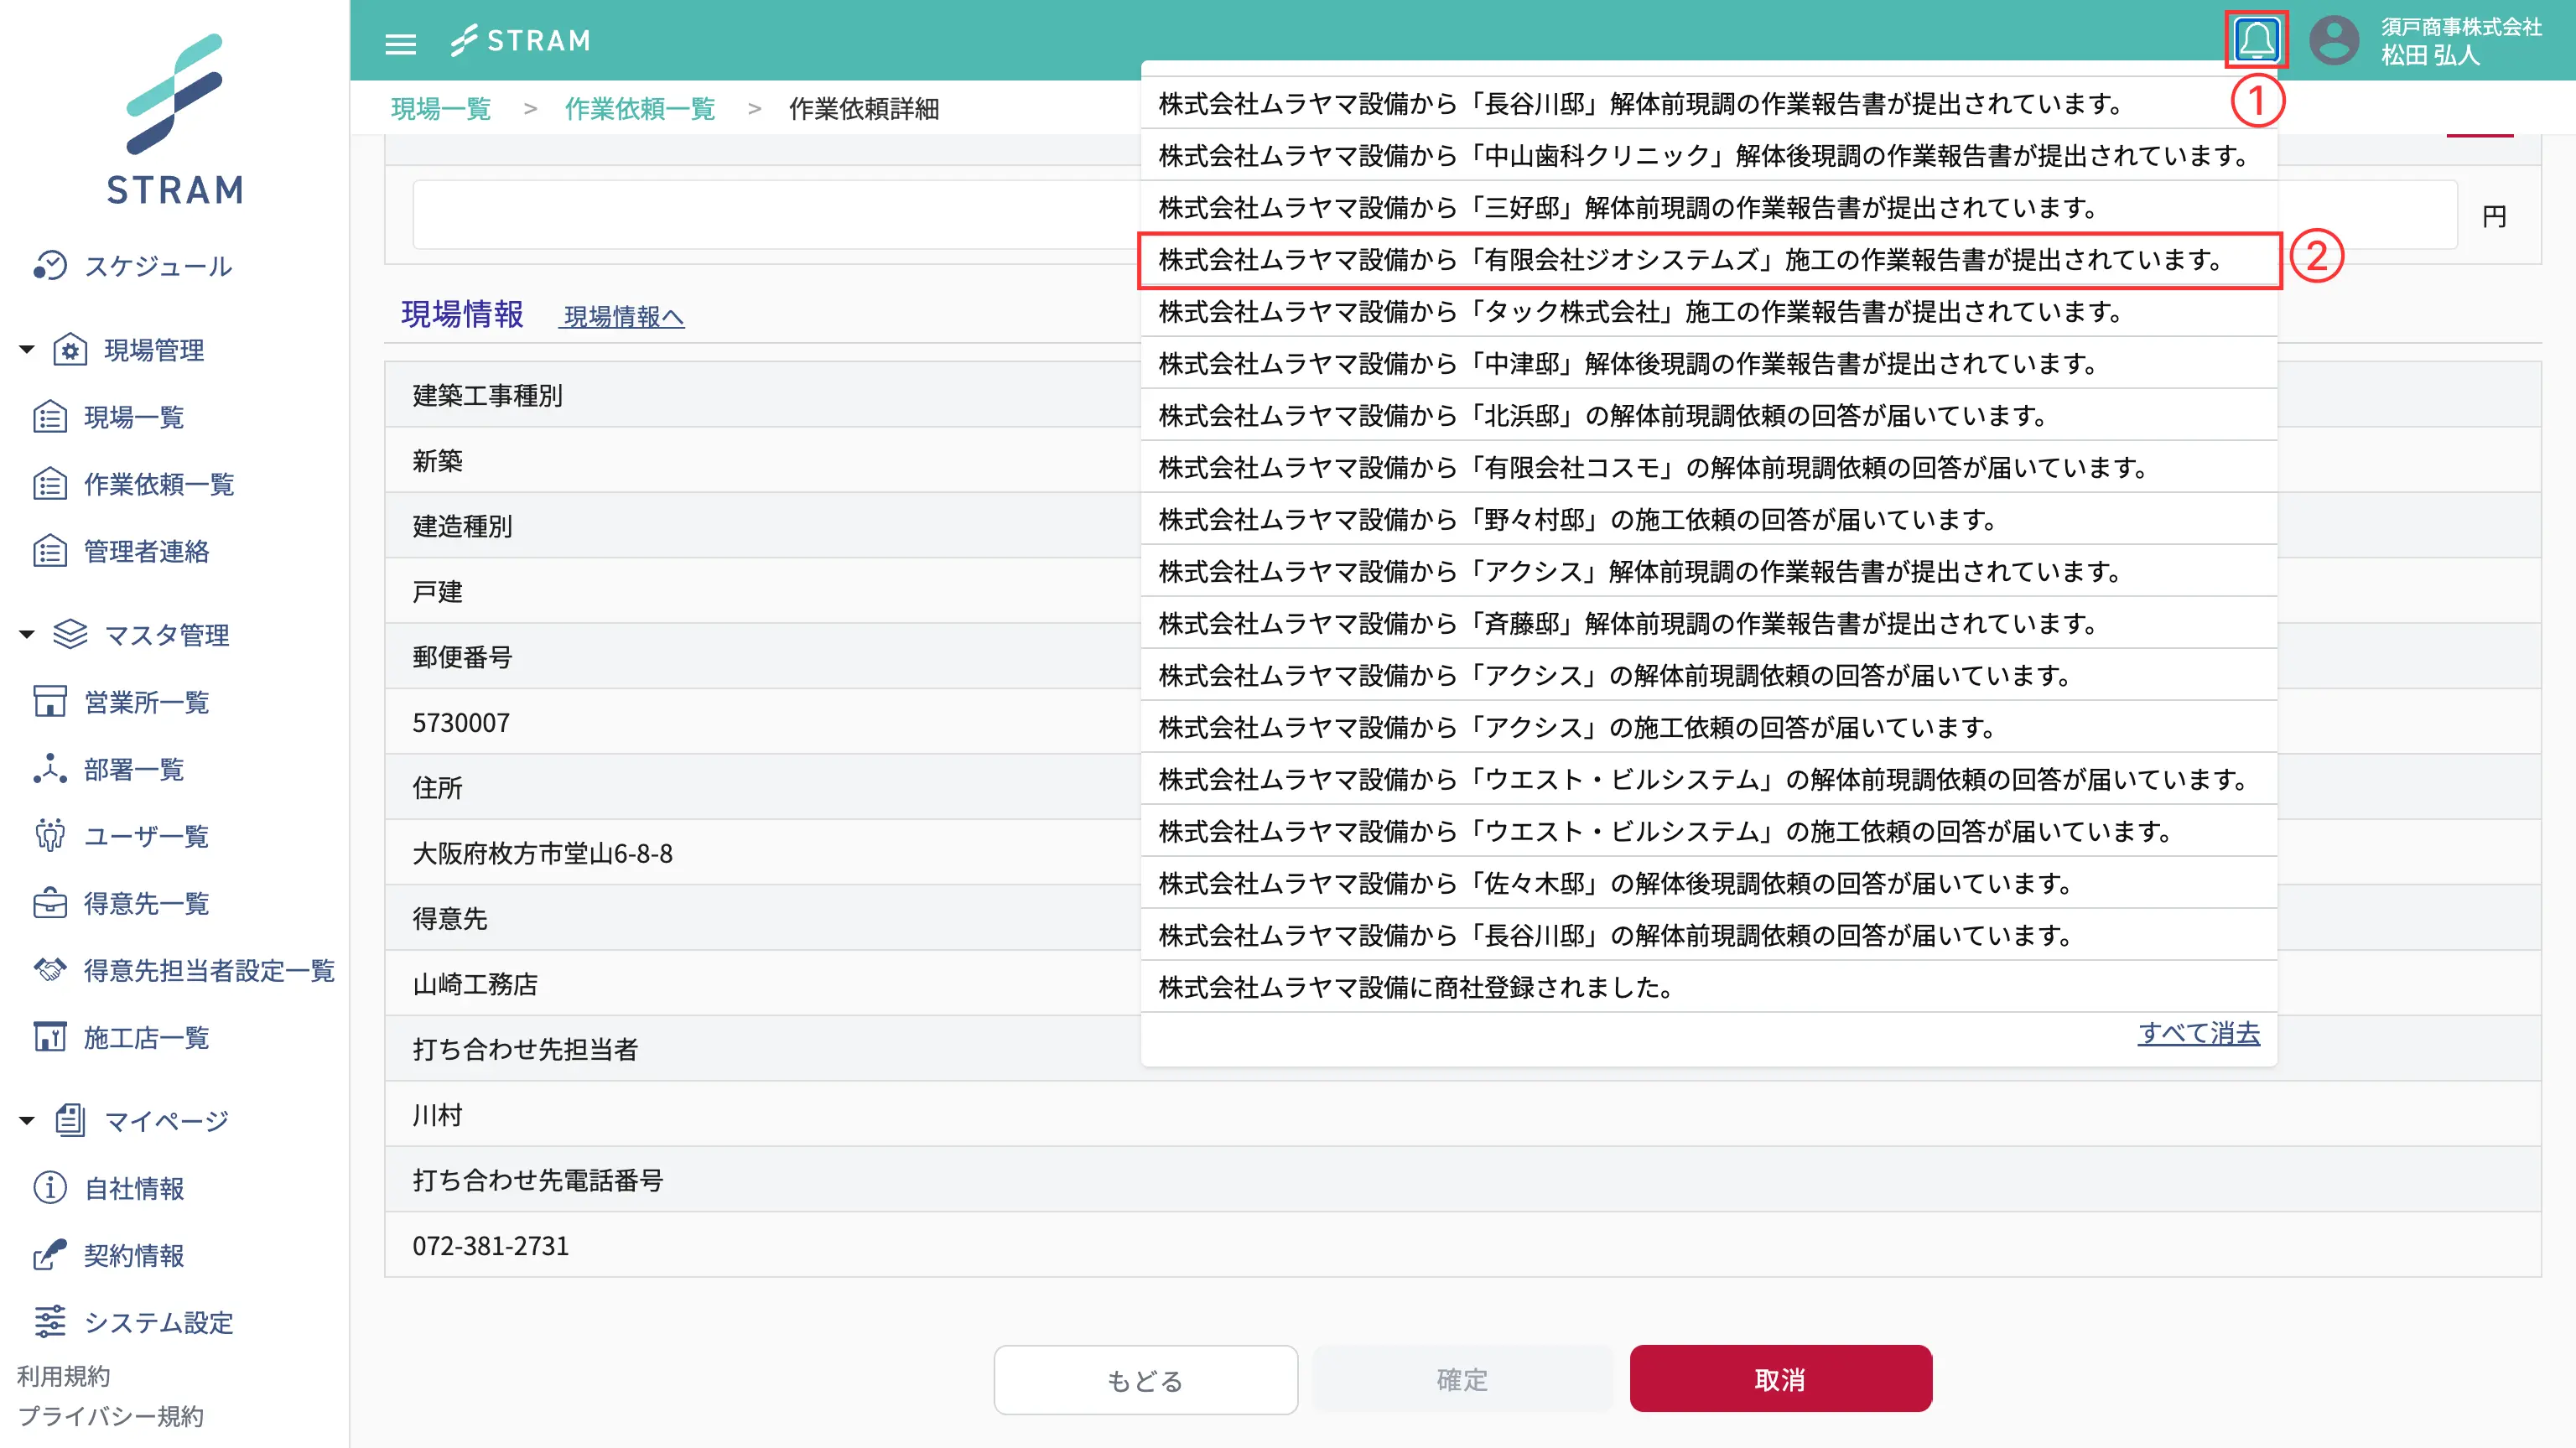Select the スケジュール calendar icon
2576x1448 pixels.
click(x=52, y=265)
